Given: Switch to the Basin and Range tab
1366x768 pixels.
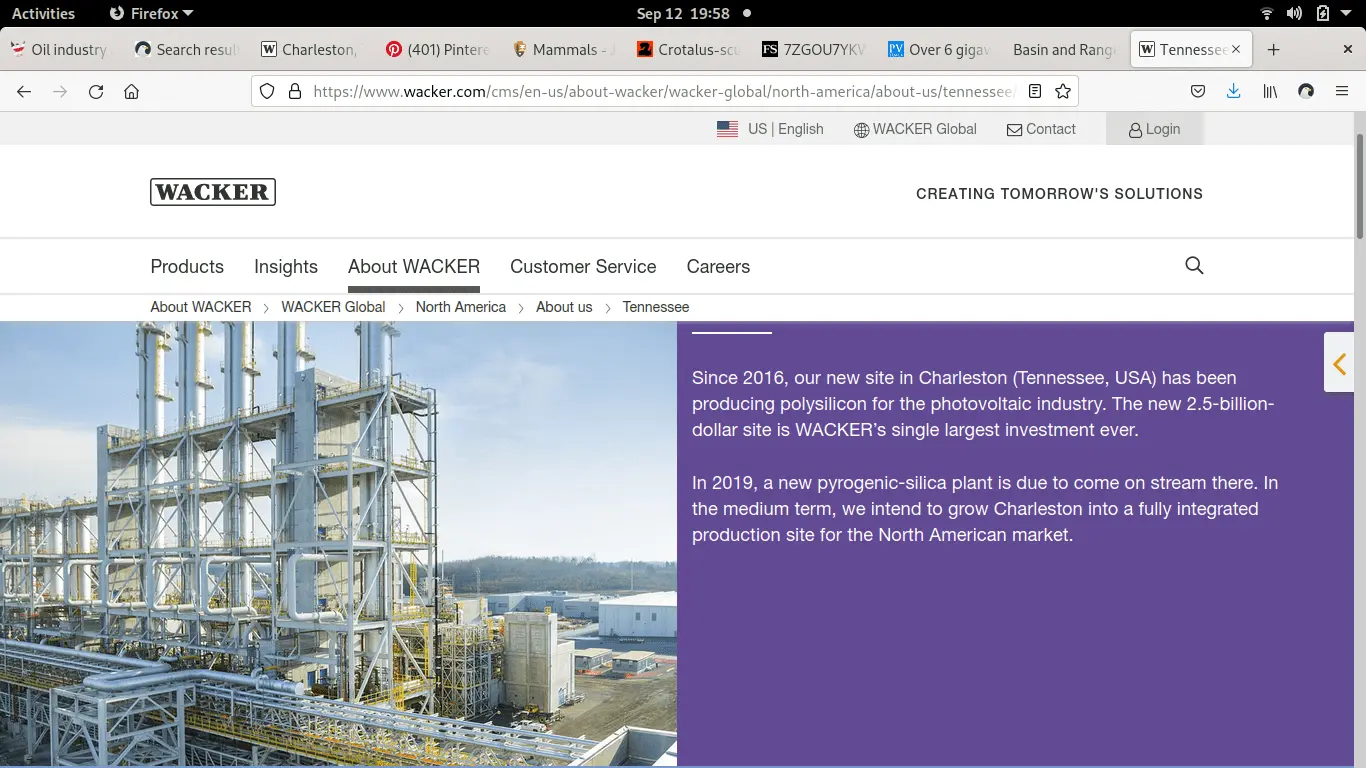Looking at the screenshot, I should [x=1063, y=49].
